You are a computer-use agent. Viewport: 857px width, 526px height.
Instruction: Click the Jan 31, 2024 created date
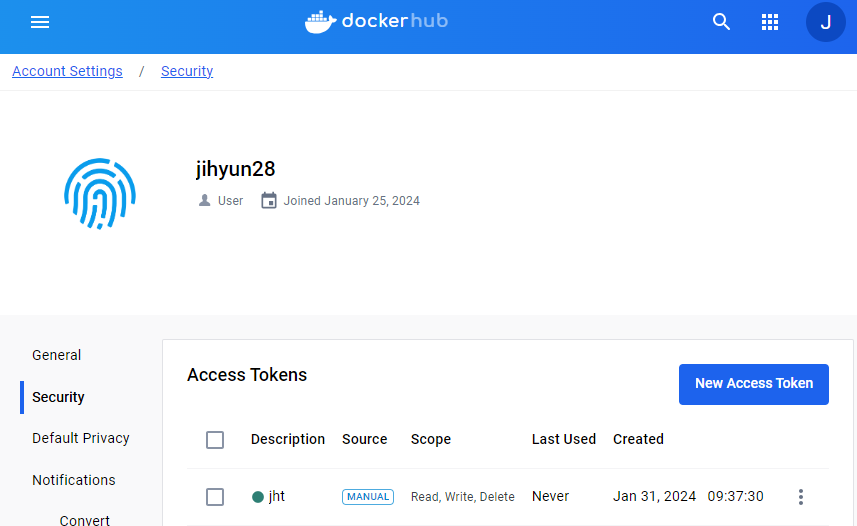654,496
